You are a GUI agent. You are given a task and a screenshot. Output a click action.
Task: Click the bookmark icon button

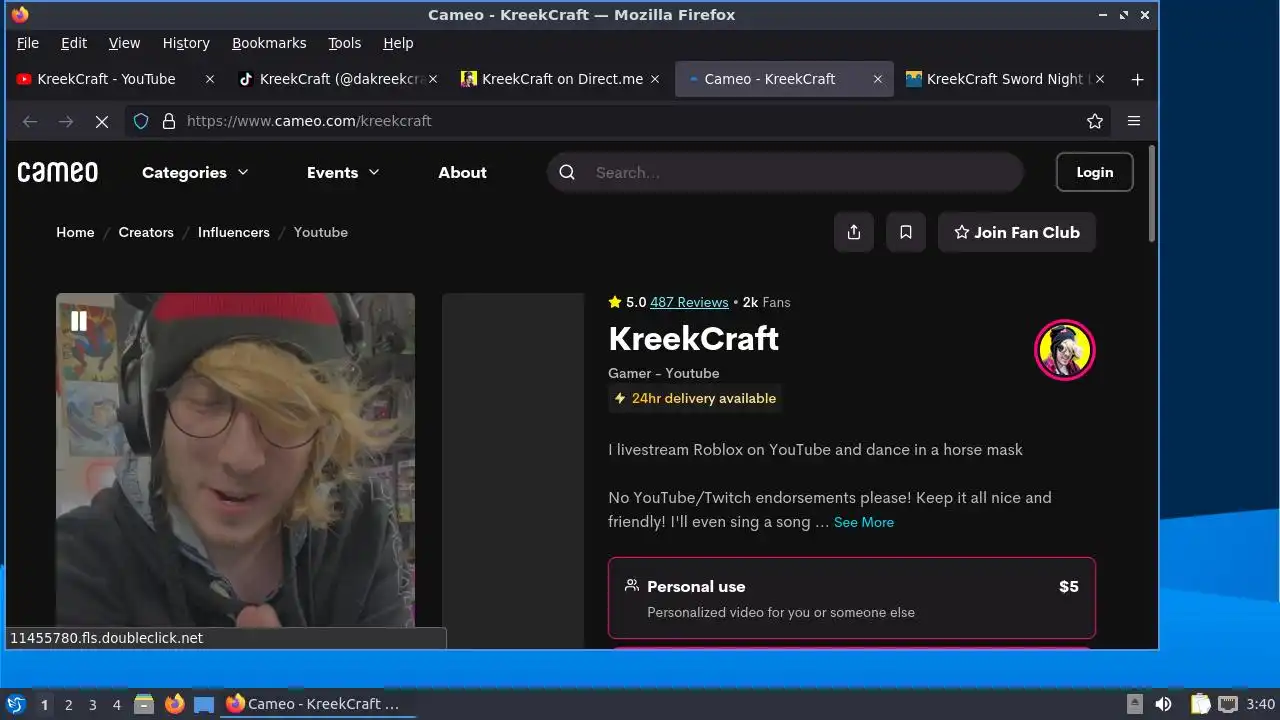point(906,232)
